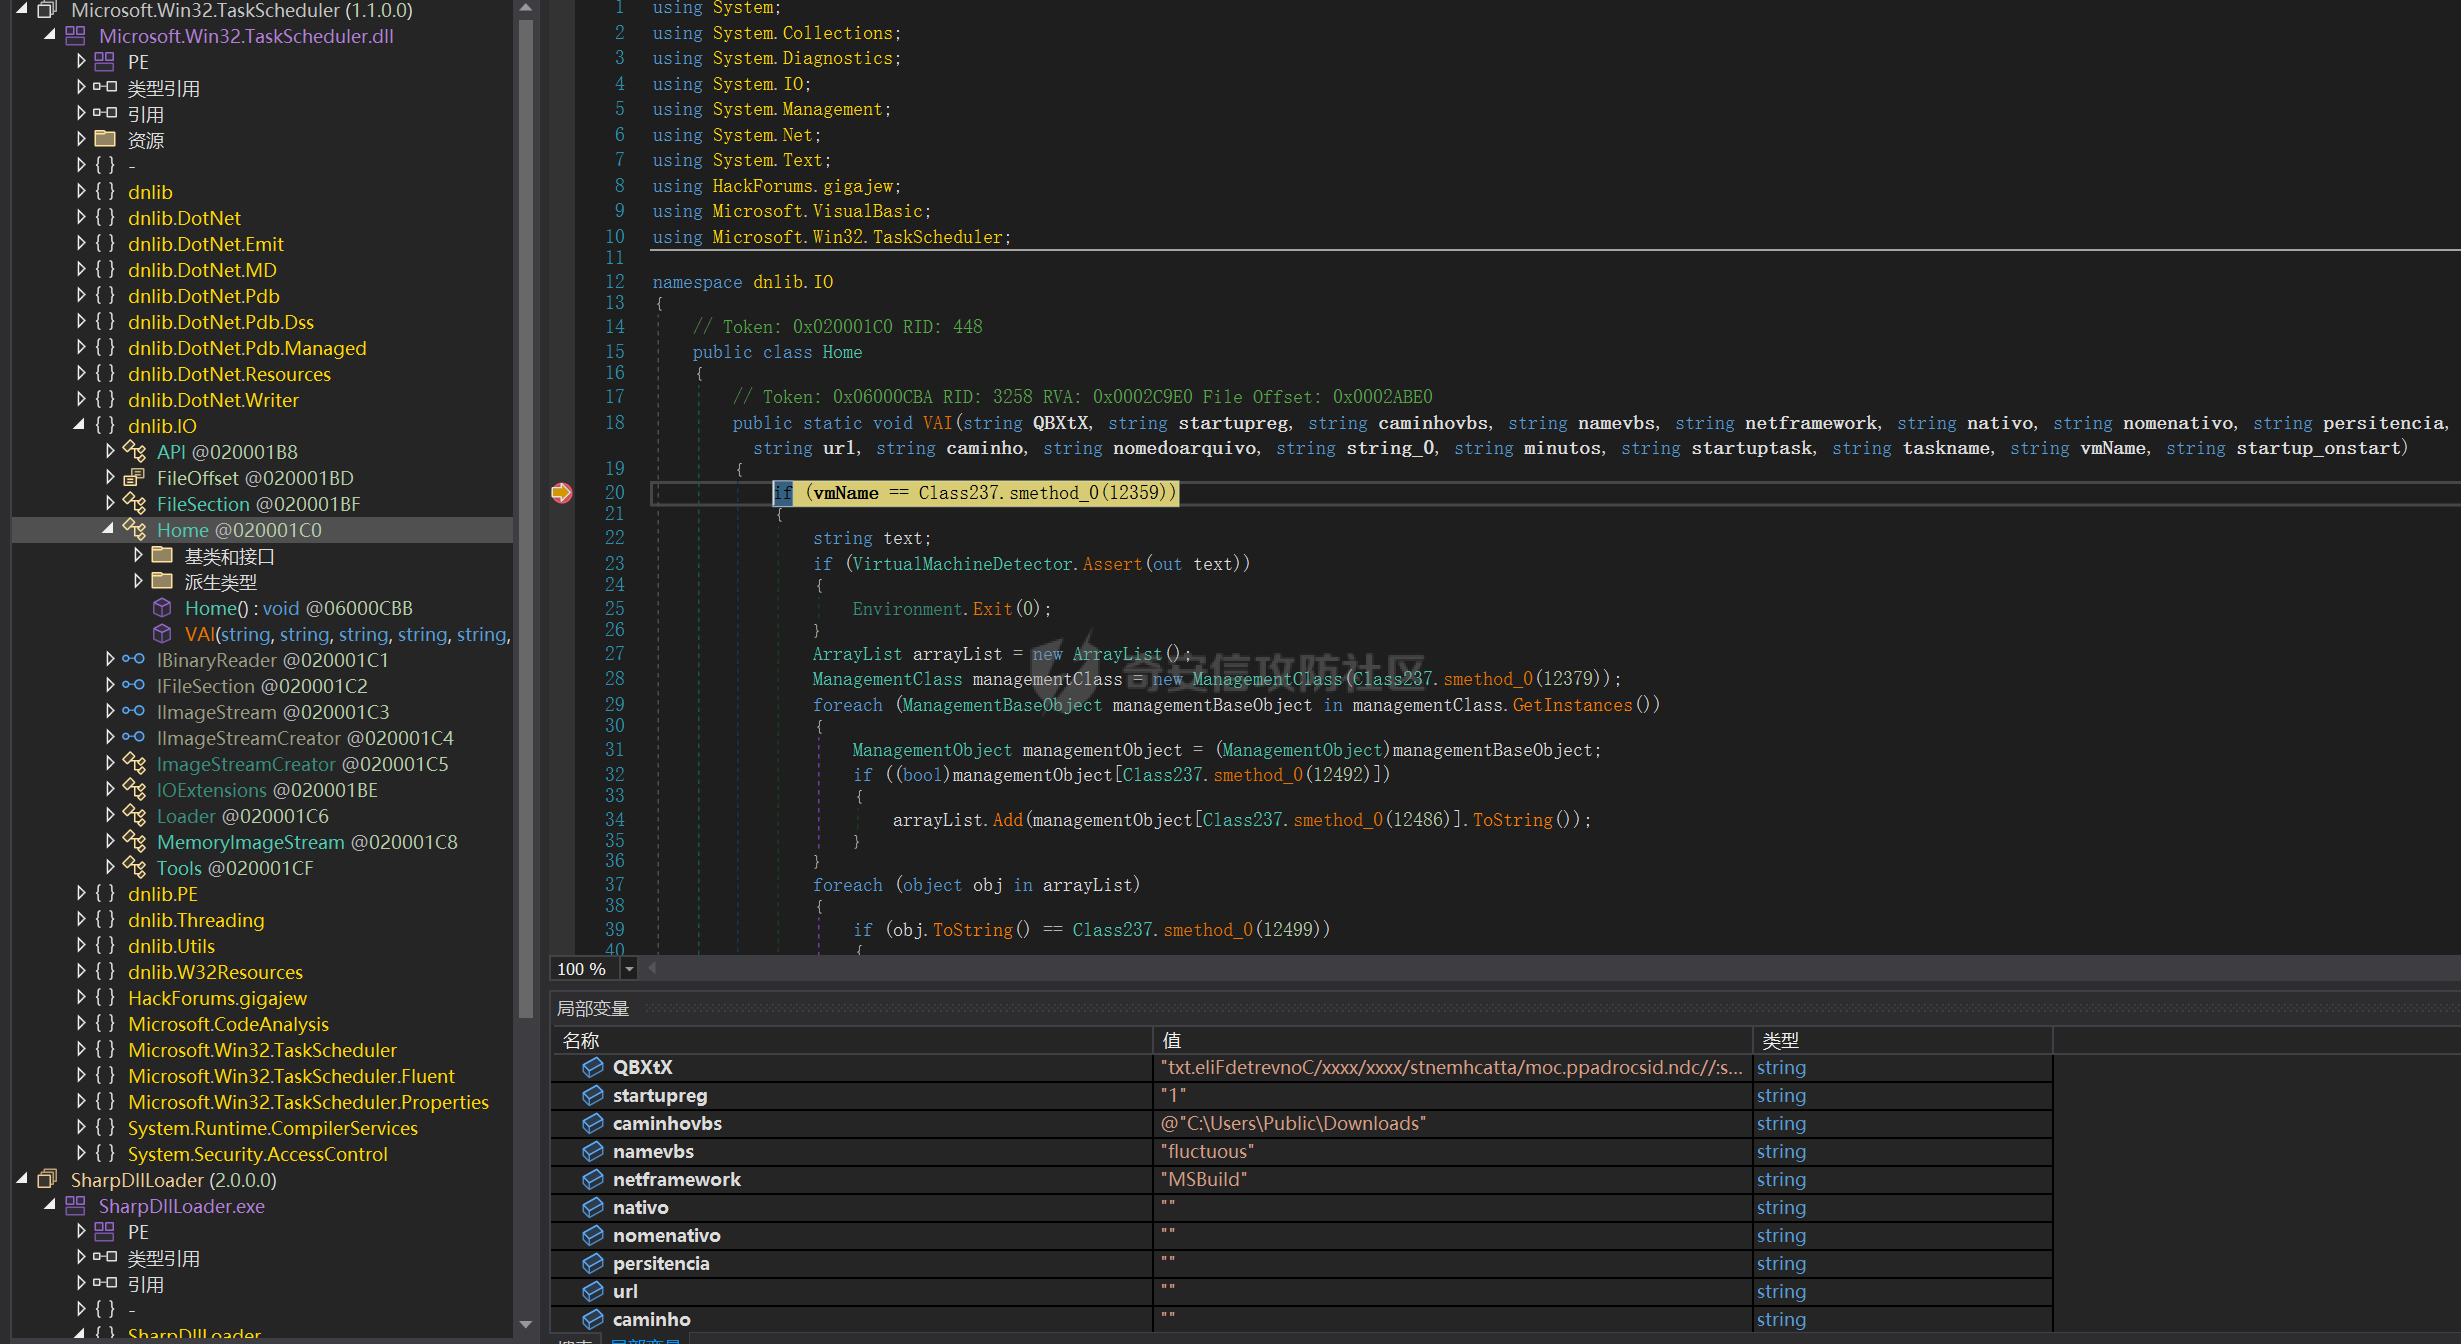Select System.Security.AccessControl namespace
Image resolution: width=2461 pixels, height=1344 pixels.
click(x=257, y=1154)
